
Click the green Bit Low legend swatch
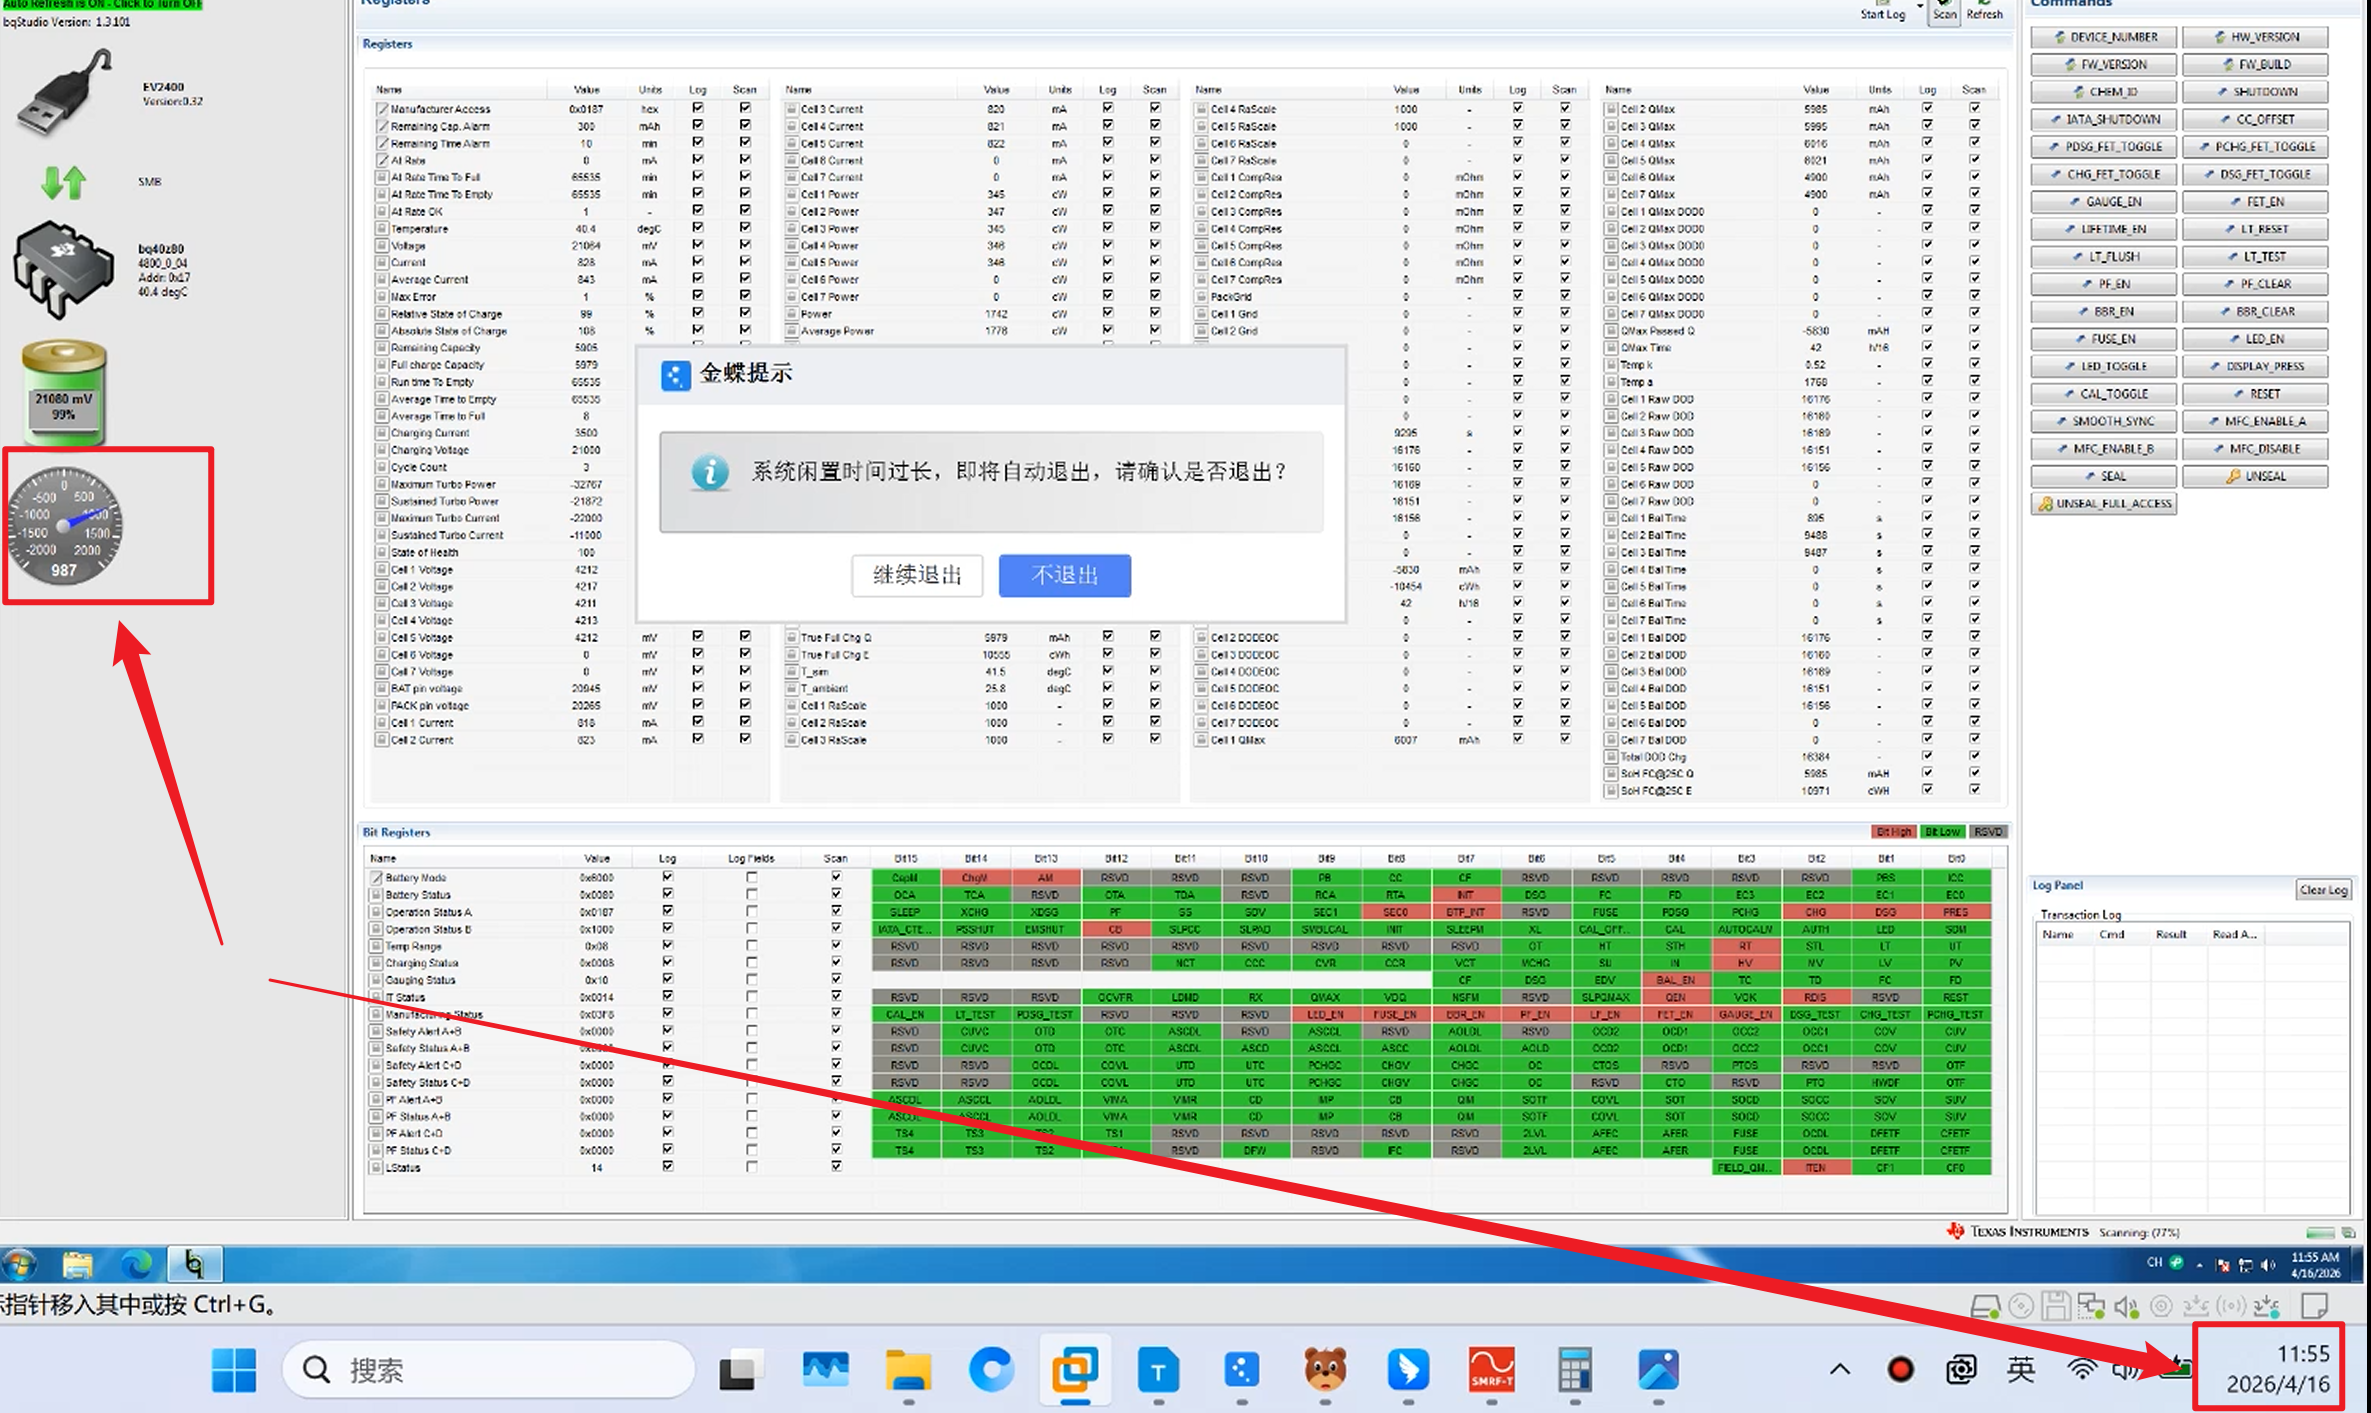[1943, 832]
